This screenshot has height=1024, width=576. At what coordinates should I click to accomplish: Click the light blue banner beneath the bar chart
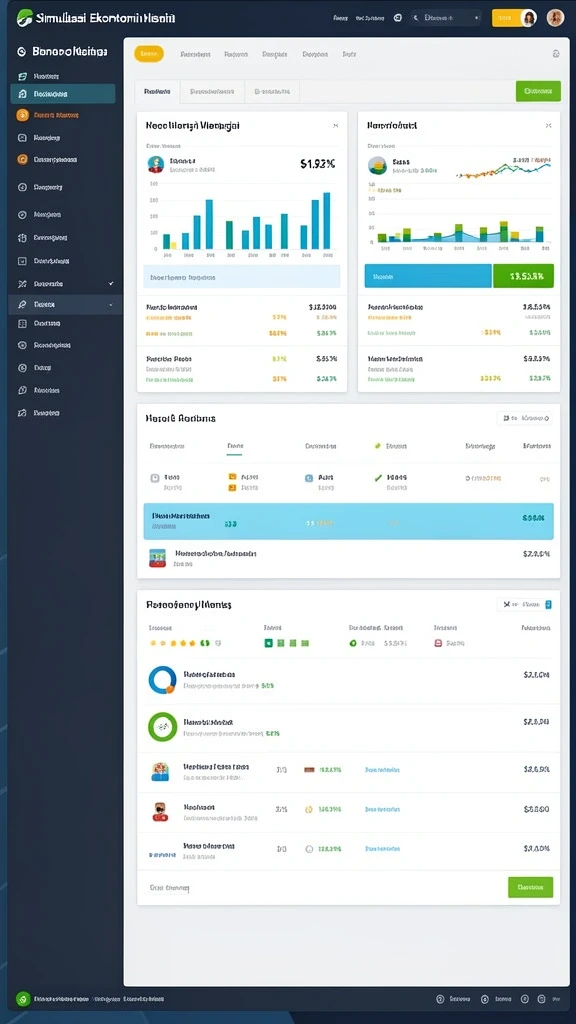(242, 277)
